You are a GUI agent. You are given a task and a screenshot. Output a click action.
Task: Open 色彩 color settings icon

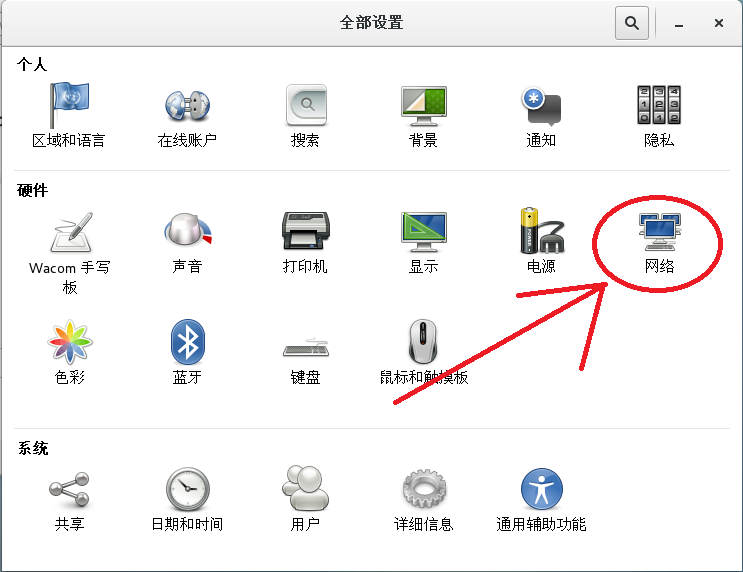(70, 342)
